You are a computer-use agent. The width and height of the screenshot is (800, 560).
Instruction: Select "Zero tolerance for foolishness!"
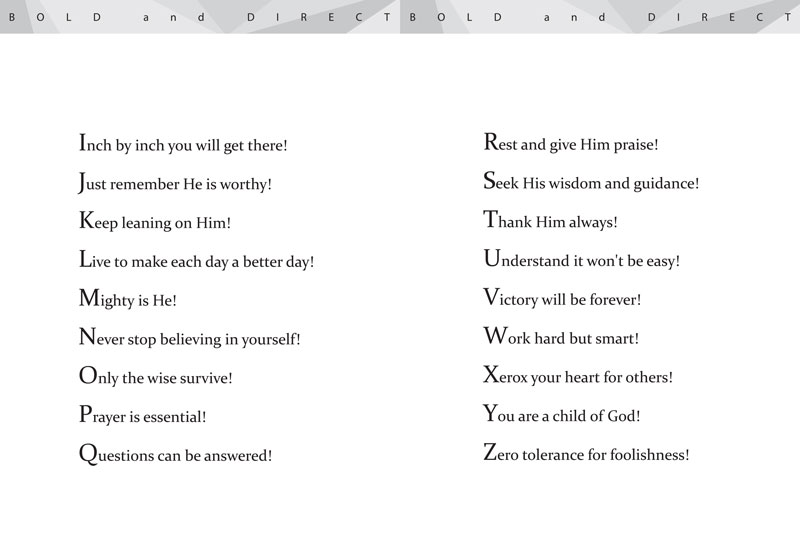point(586,453)
